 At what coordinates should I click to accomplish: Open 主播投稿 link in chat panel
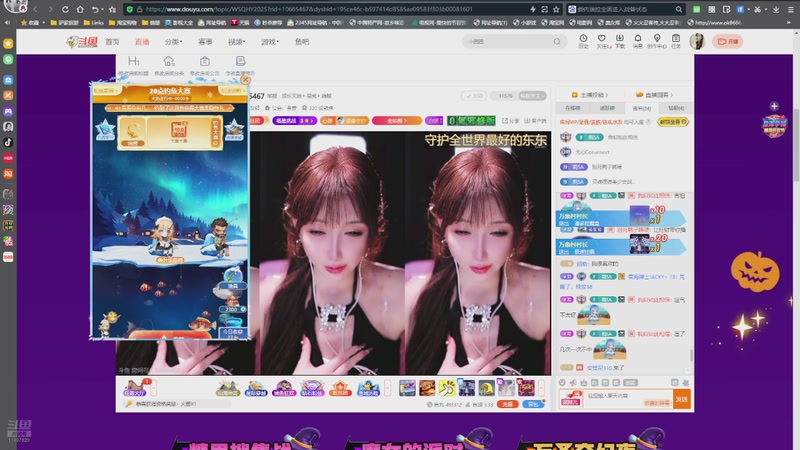click(590, 95)
